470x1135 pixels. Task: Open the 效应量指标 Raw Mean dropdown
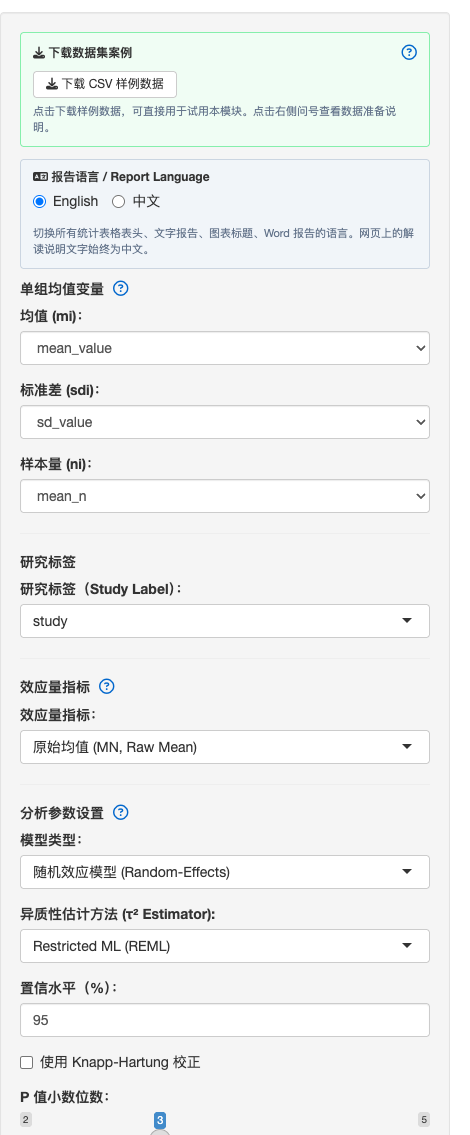(x=224, y=747)
